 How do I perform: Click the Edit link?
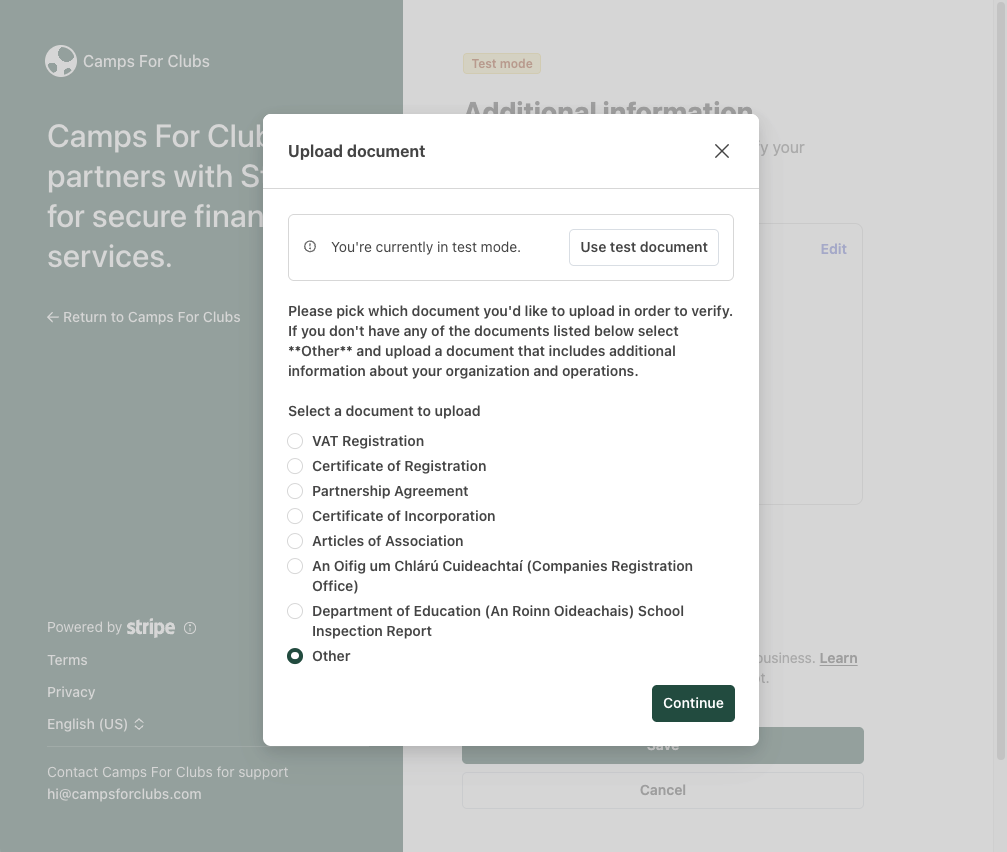pyautogui.click(x=834, y=249)
